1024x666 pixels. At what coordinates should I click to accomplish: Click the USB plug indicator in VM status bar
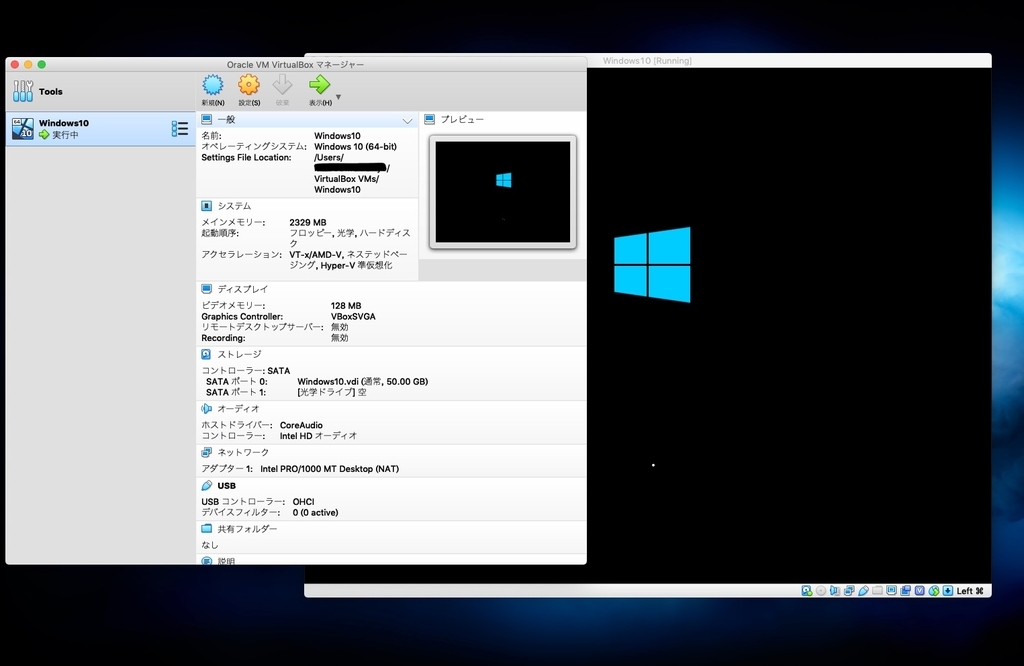click(x=863, y=591)
